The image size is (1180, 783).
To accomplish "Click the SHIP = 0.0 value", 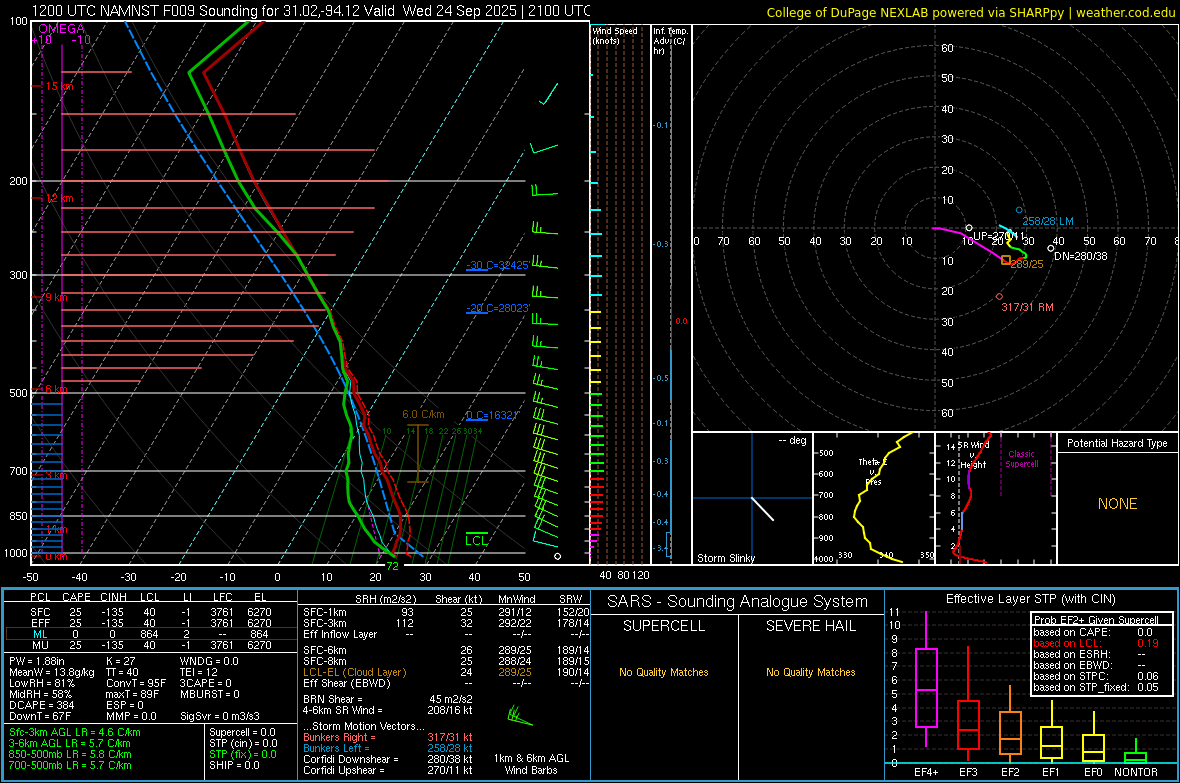I will (x=234, y=765).
